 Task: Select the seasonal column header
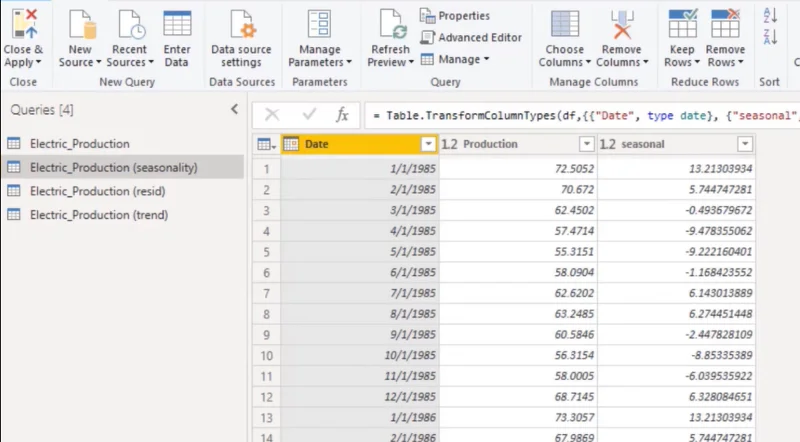[676, 144]
